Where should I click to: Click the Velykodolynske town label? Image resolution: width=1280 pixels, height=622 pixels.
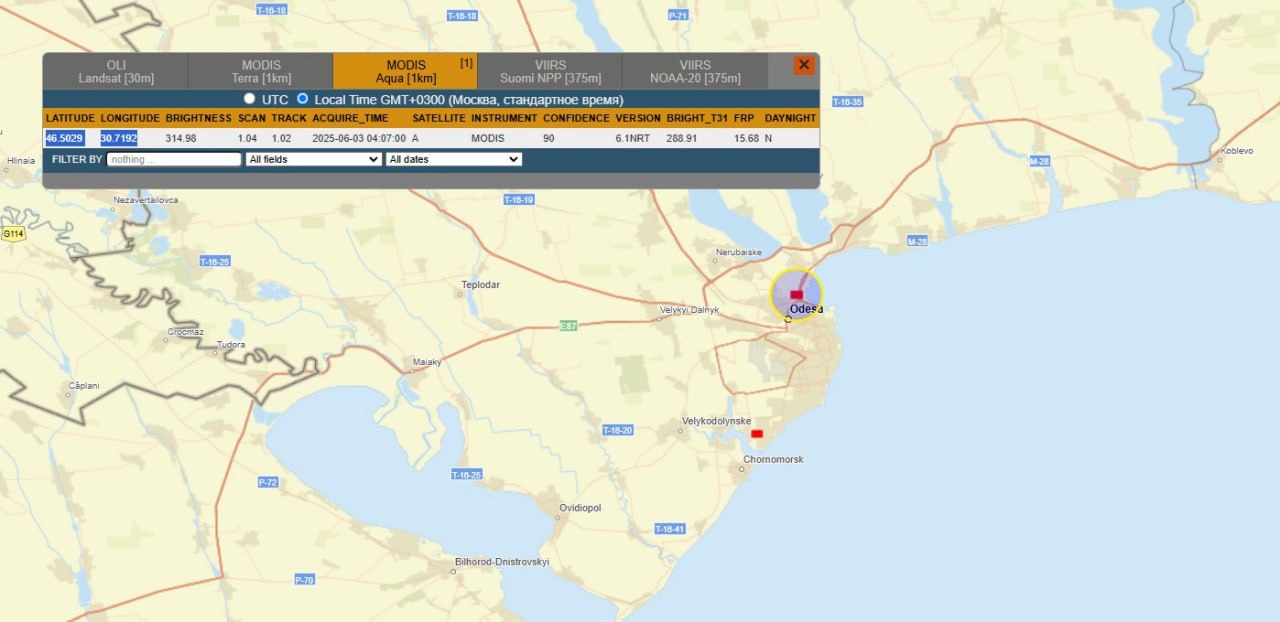click(x=716, y=421)
